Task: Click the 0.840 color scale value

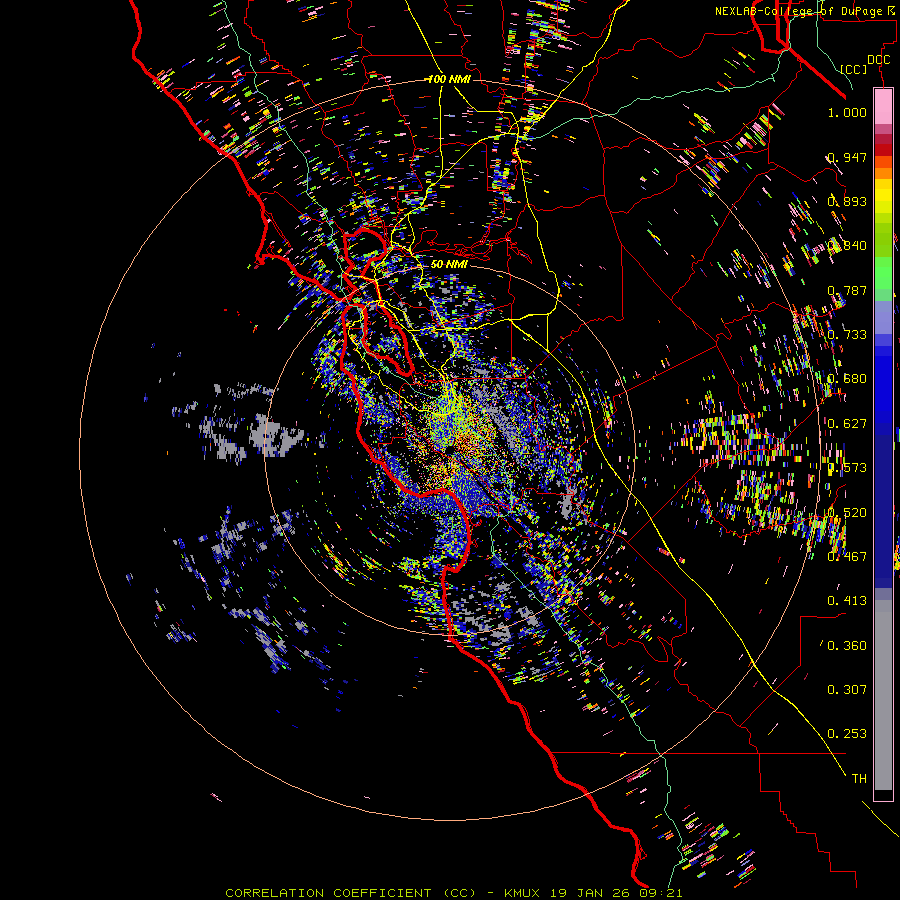Action: 847,246
